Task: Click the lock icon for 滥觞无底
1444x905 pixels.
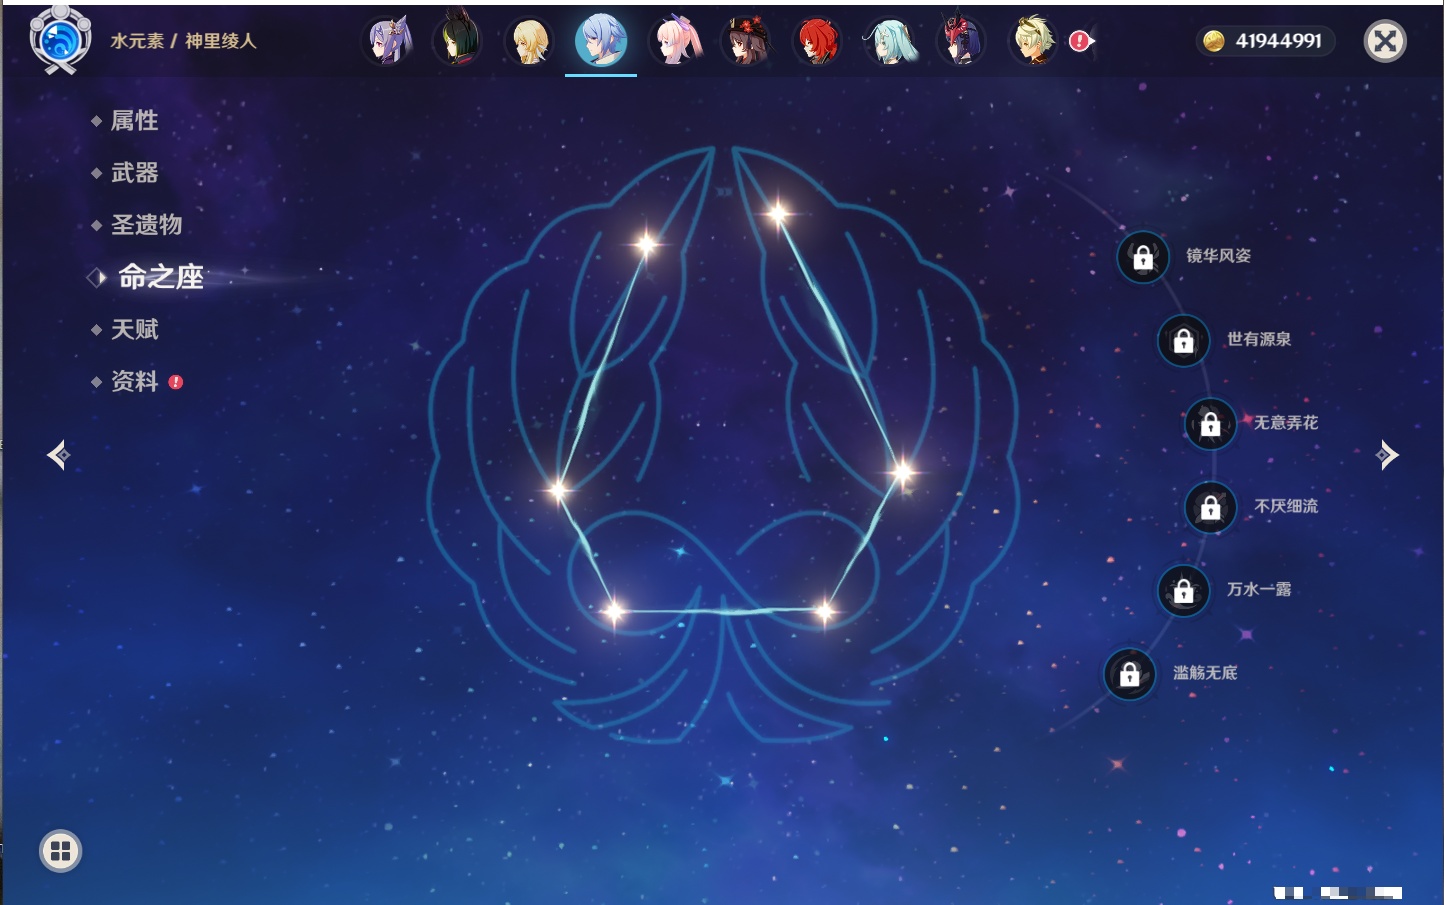Action: (1129, 675)
